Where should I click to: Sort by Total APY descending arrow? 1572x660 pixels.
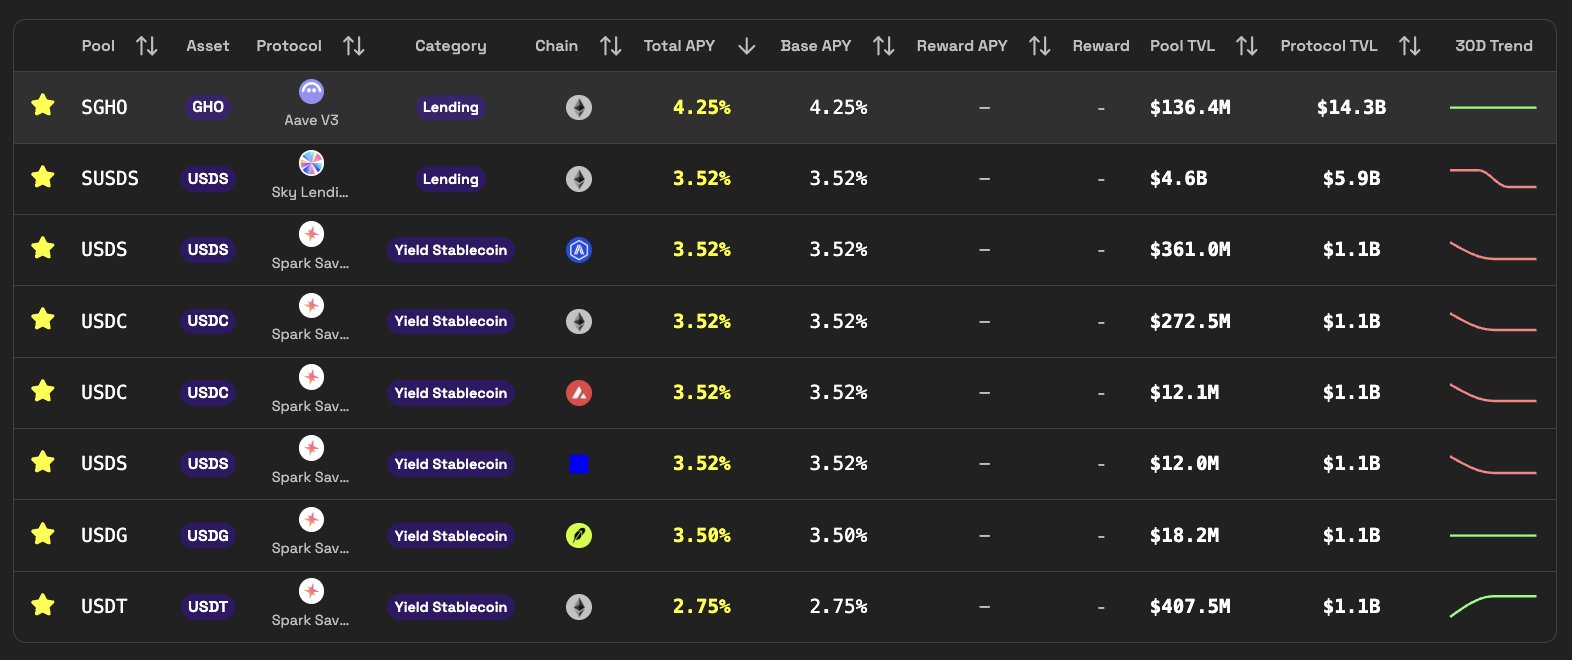point(746,46)
